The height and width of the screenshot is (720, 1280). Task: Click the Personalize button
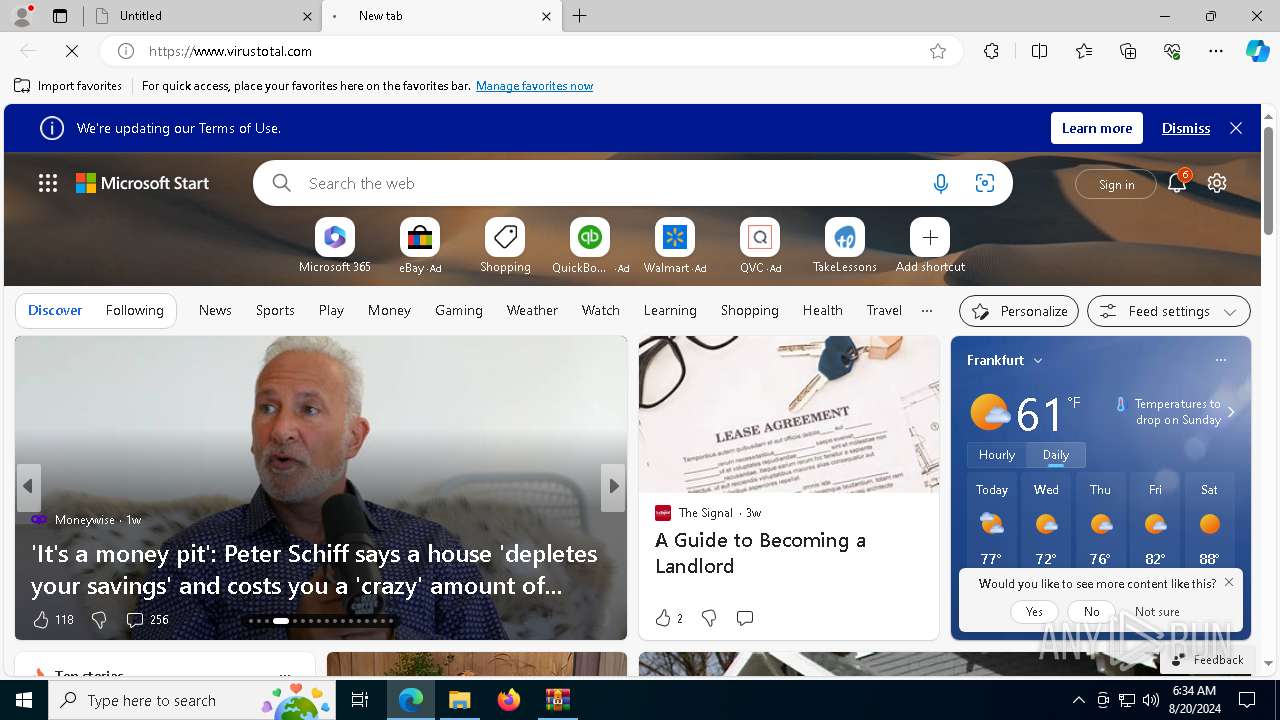coord(1019,311)
